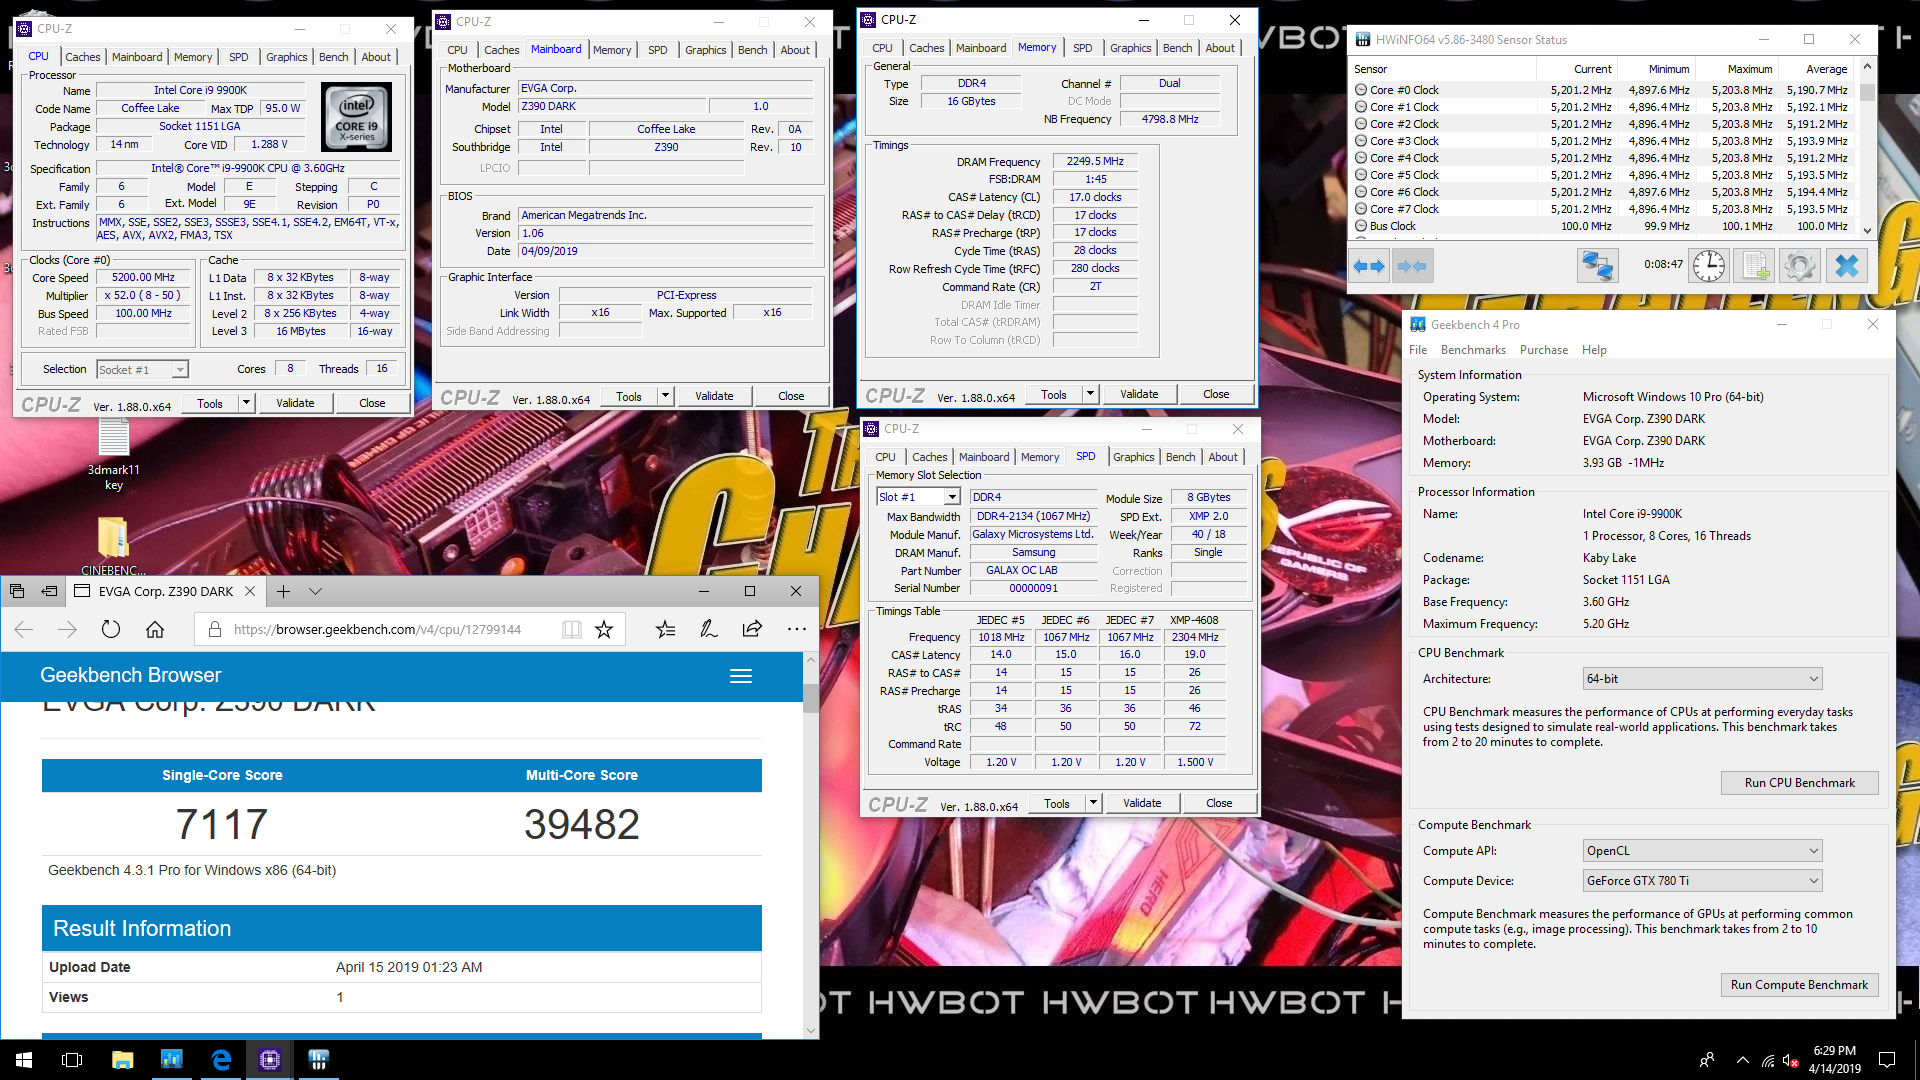Open Windows Start menu

click(24, 1060)
